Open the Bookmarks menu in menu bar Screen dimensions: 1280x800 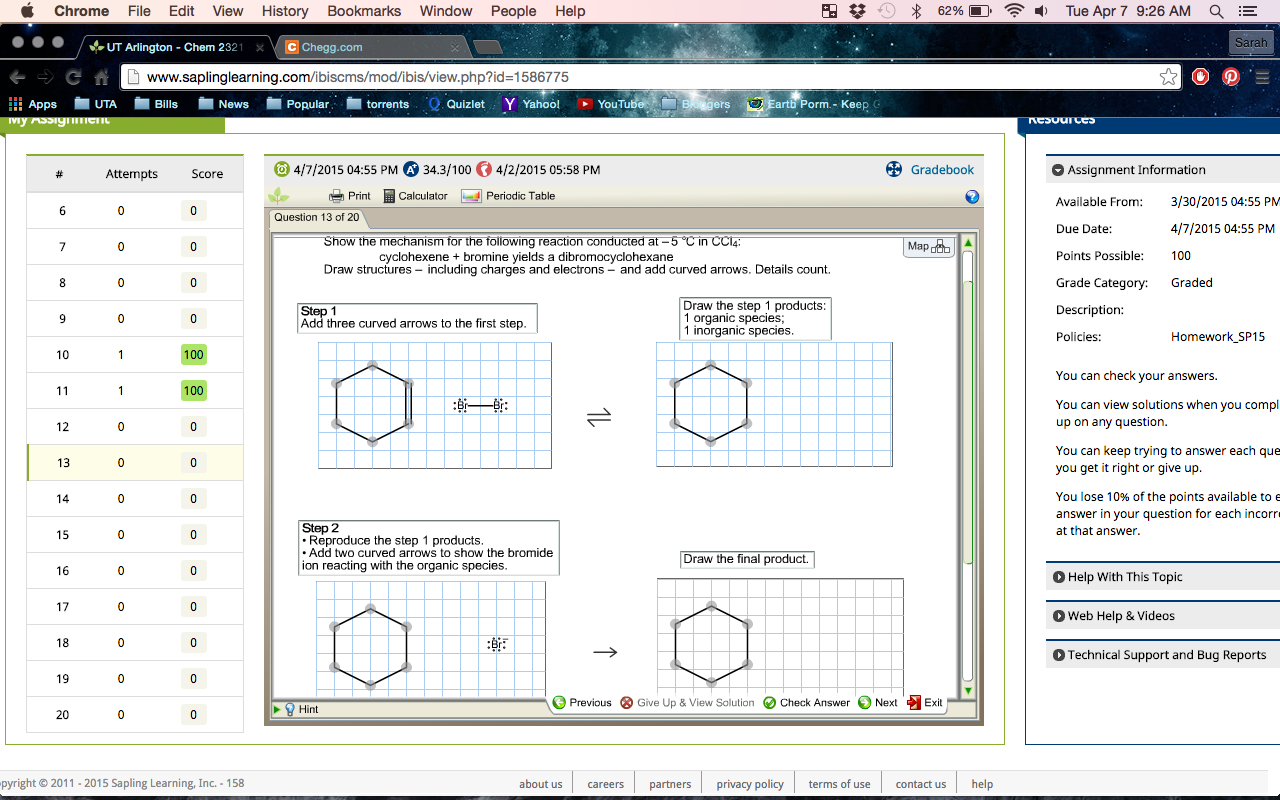click(x=364, y=11)
